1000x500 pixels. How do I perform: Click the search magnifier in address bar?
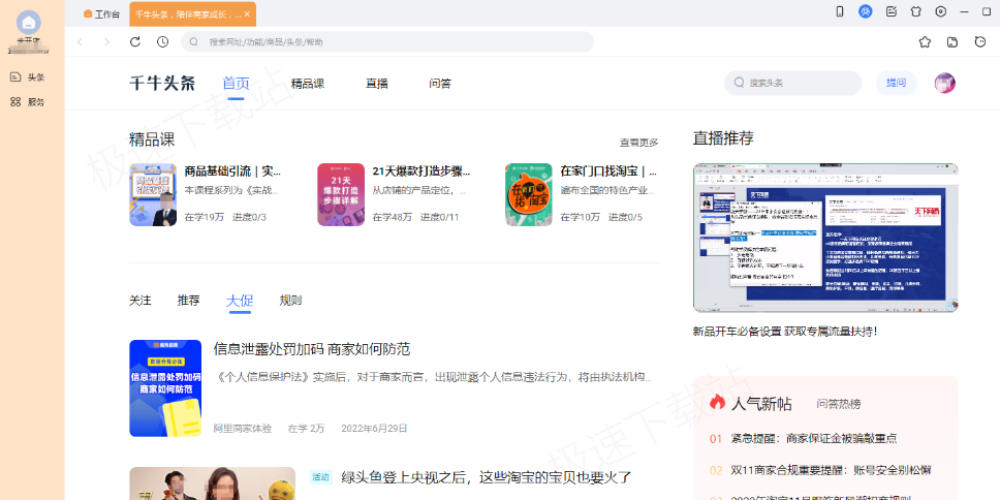tap(194, 42)
